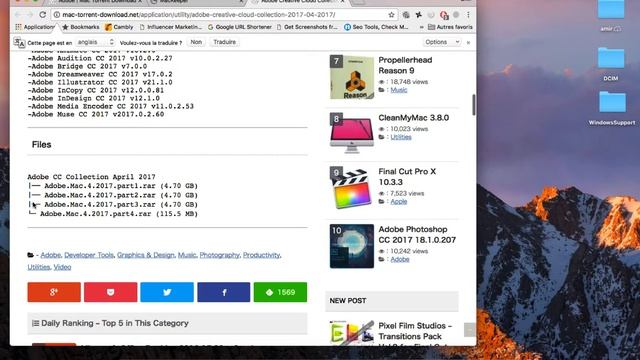Open the Applications shortcut in bookmarks bar
This screenshot has width=640, height=360.
click(x=34, y=27)
